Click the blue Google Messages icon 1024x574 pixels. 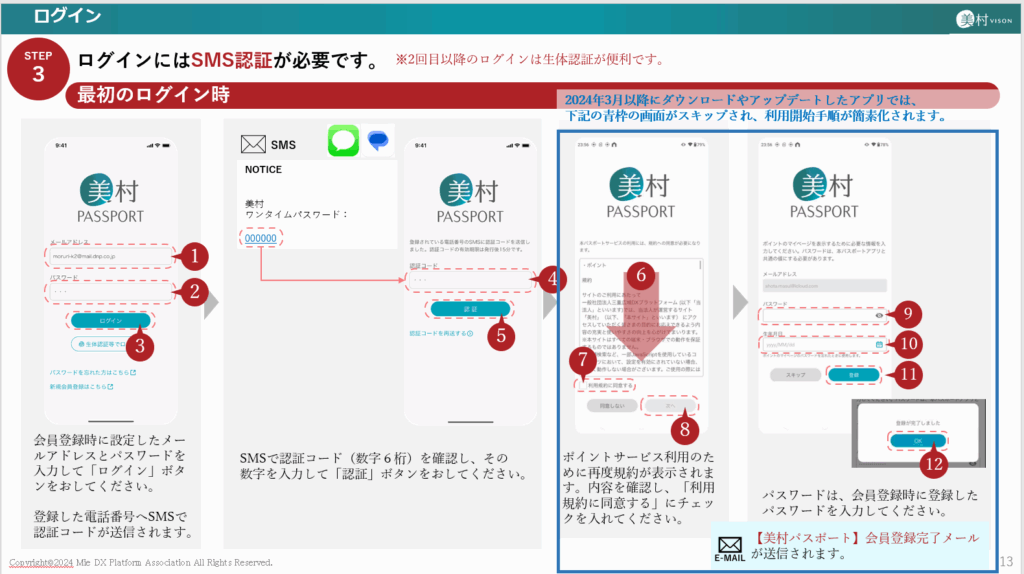(x=380, y=141)
